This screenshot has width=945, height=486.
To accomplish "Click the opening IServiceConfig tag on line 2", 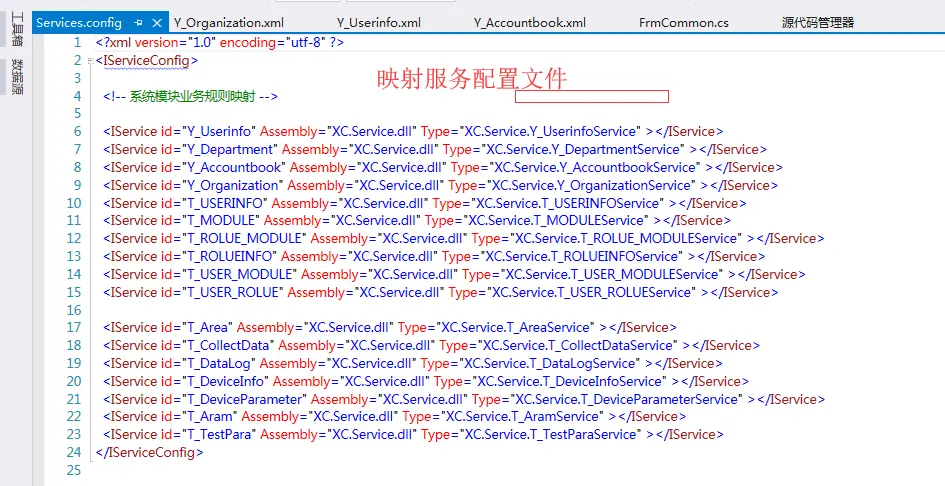I will (146, 60).
